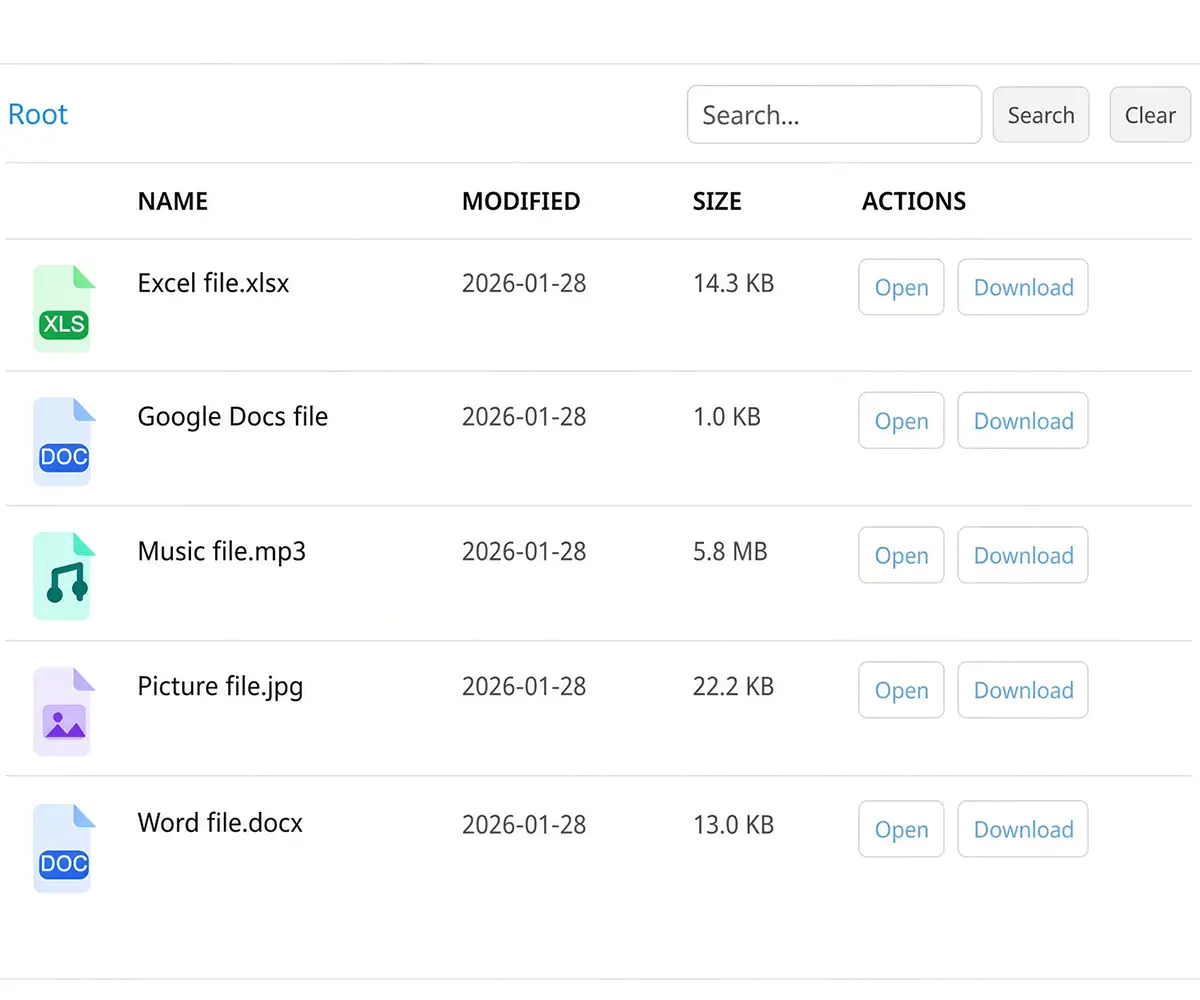Click the 5.8 MB size value
This screenshot has height=1000, width=1200.
730,551
